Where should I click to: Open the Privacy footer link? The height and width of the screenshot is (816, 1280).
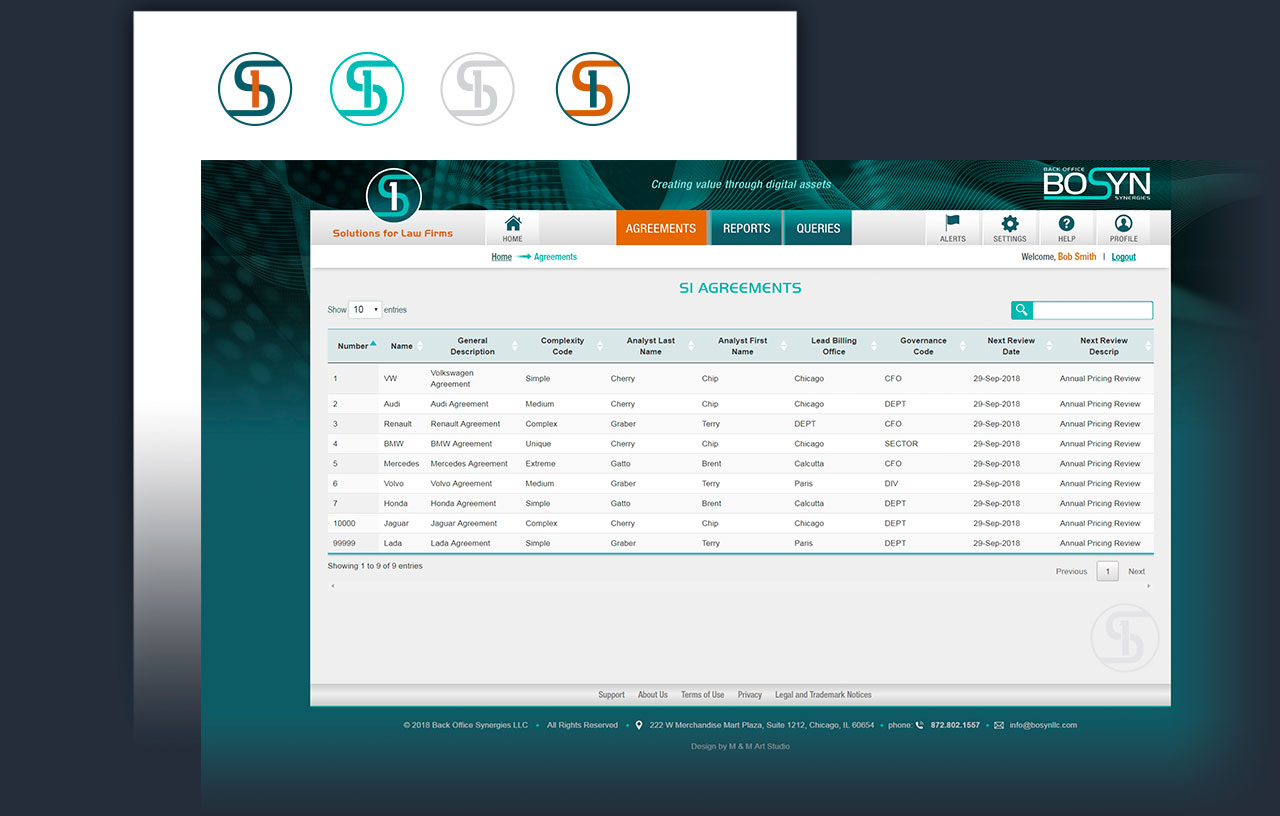pyautogui.click(x=749, y=695)
